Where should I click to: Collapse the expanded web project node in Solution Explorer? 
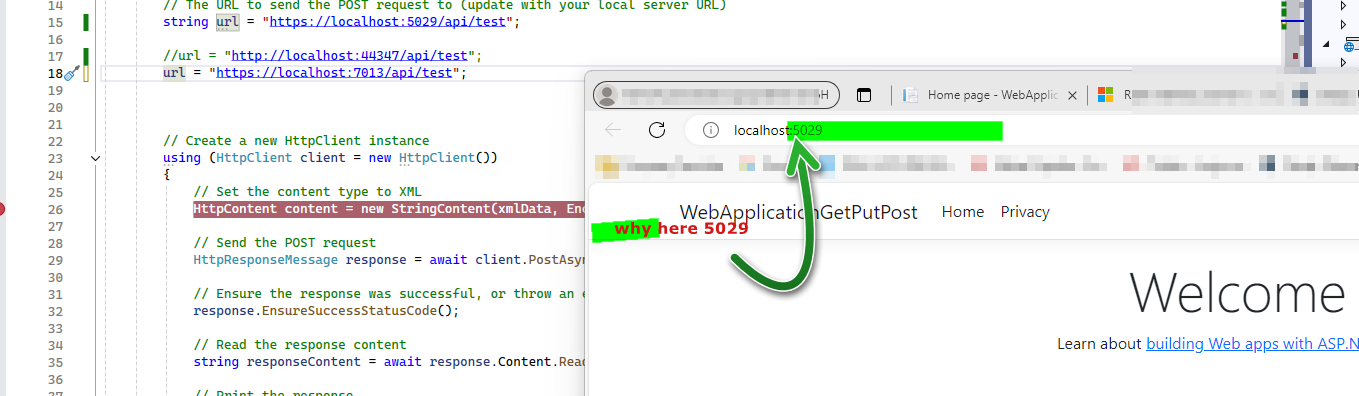click(x=1325, y=45)
